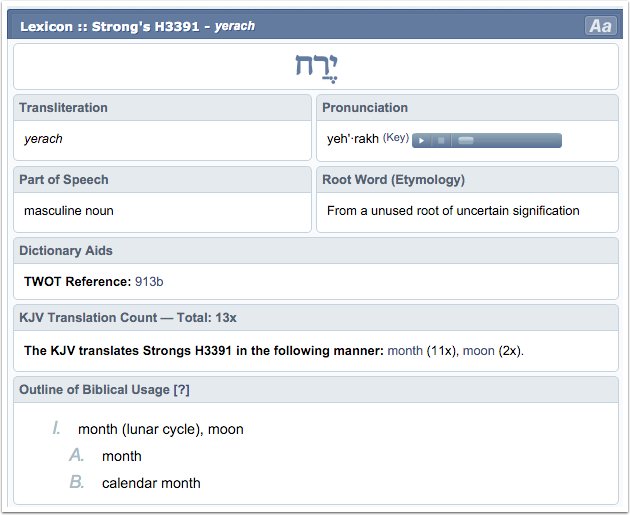The image size is (630, 515).
Task: Play the yerach pronunciation audio
Action: [421, 140]
